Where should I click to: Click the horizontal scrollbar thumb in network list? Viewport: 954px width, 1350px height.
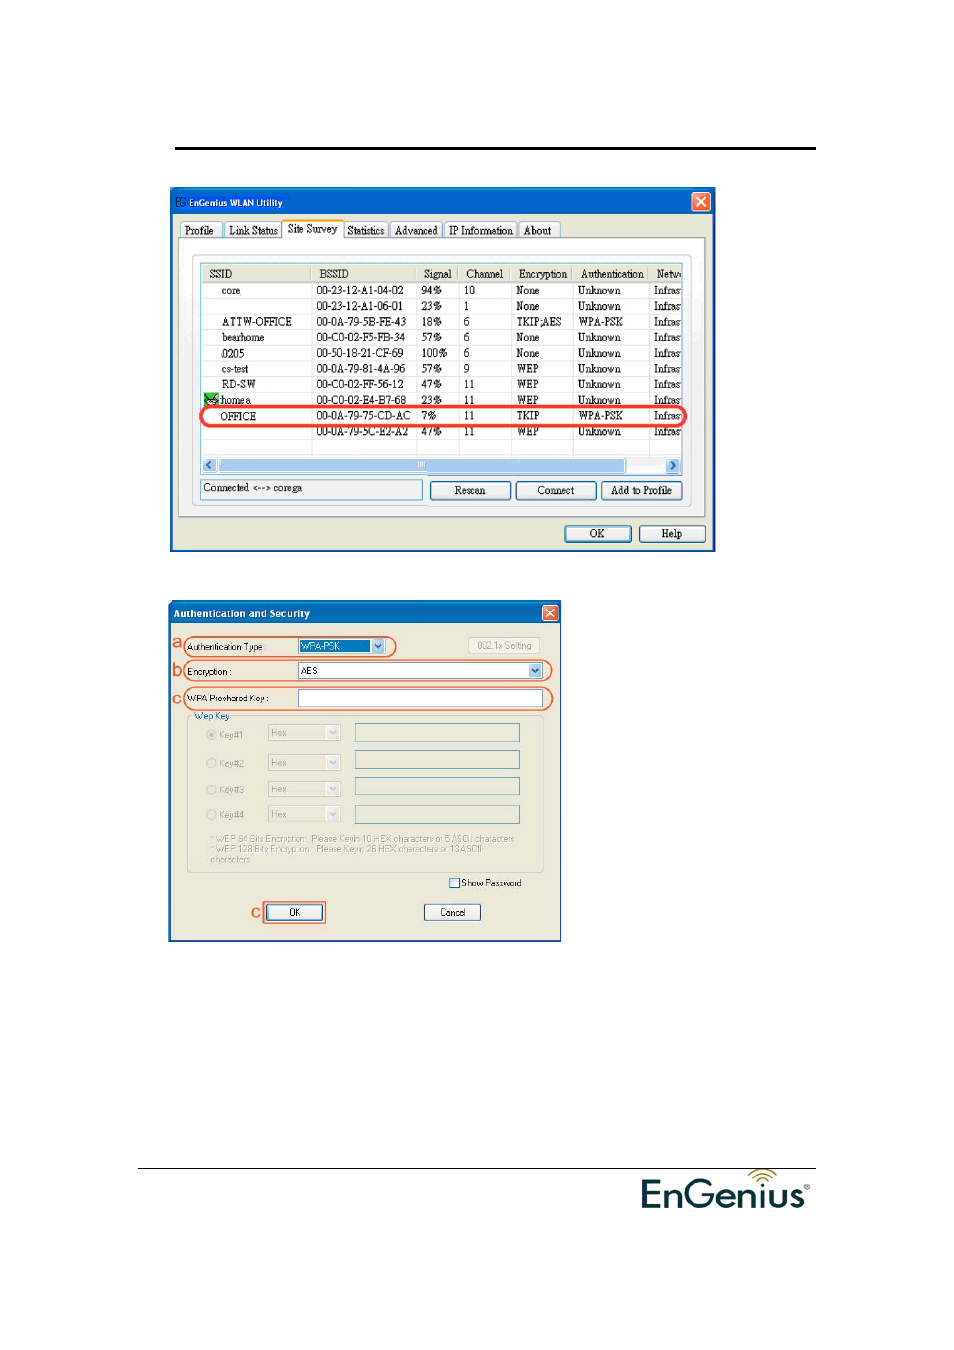coord(422,465)
